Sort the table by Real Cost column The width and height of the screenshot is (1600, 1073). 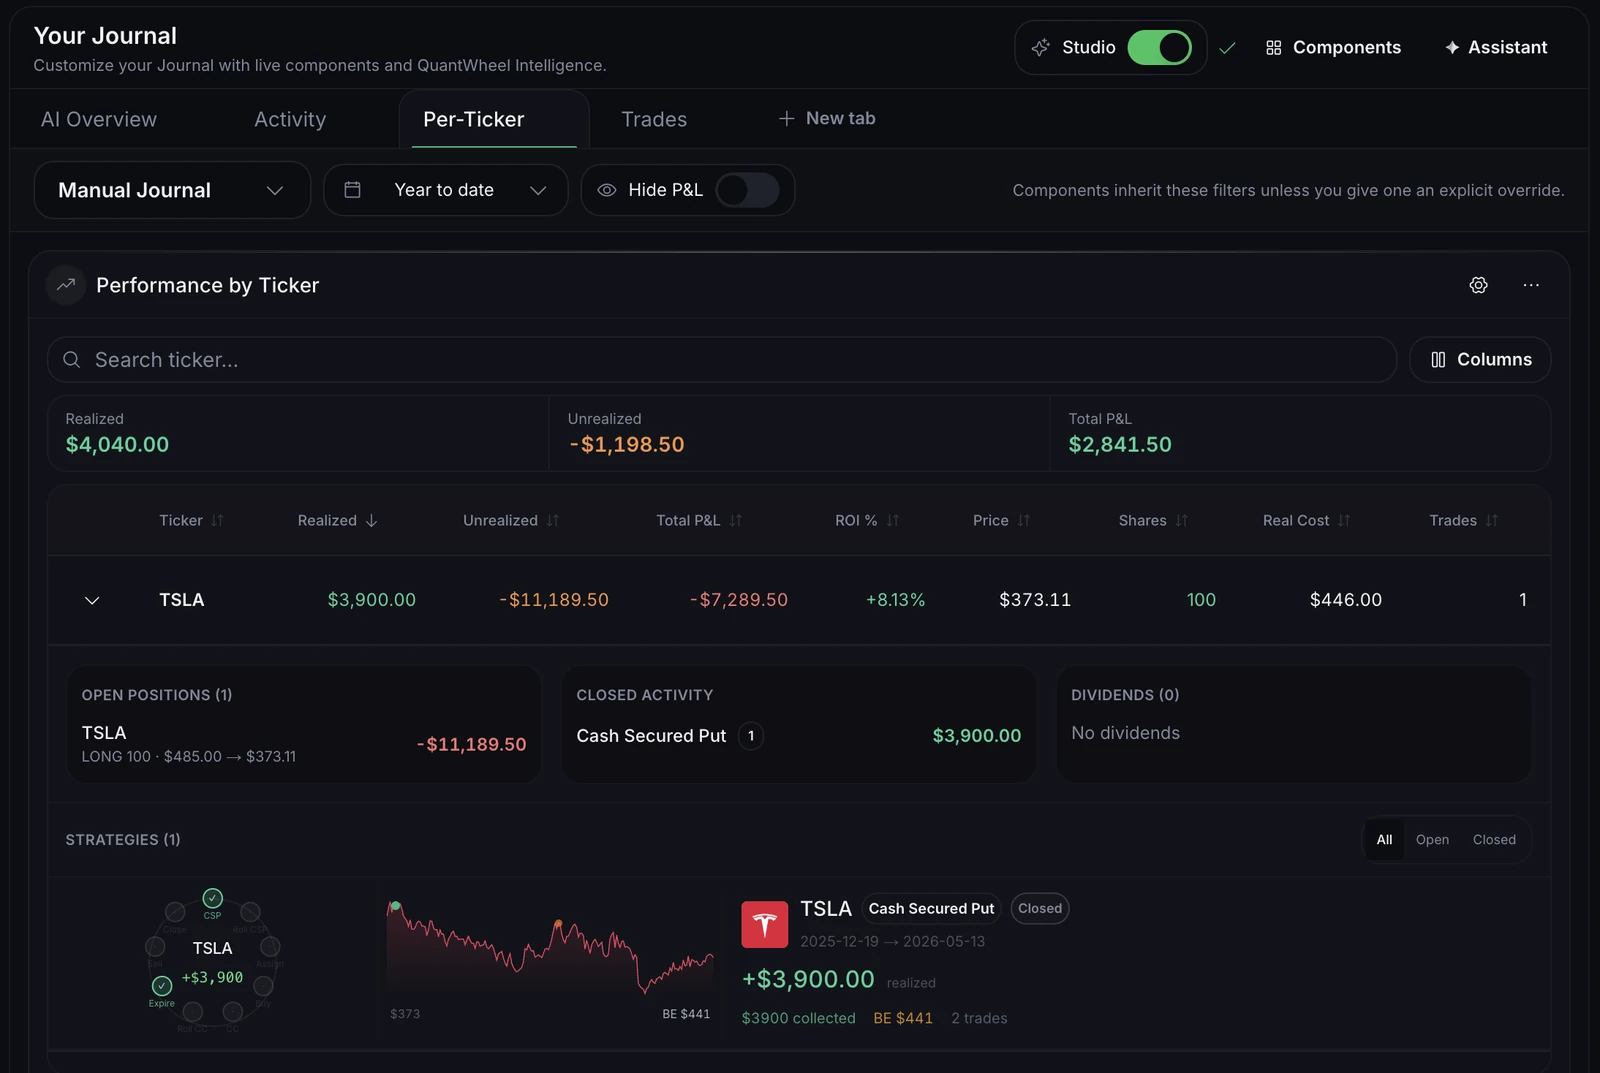[x=1306, y=521]
